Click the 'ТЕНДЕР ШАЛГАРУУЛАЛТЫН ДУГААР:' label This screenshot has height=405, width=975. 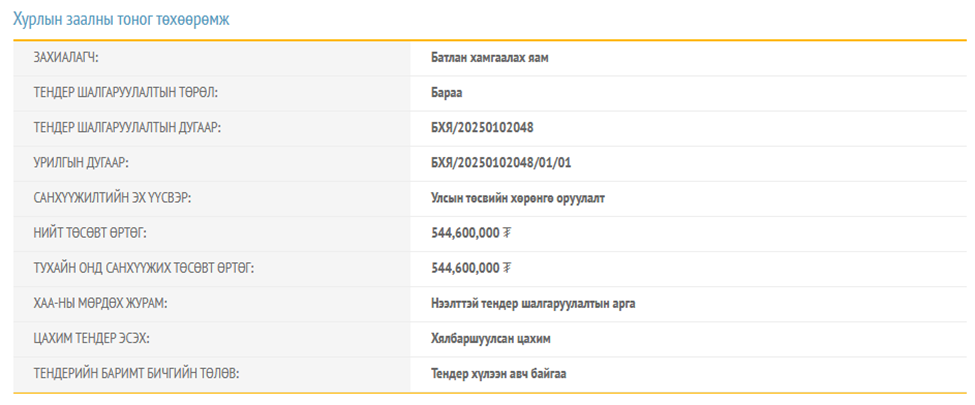(x=127, y=128)
